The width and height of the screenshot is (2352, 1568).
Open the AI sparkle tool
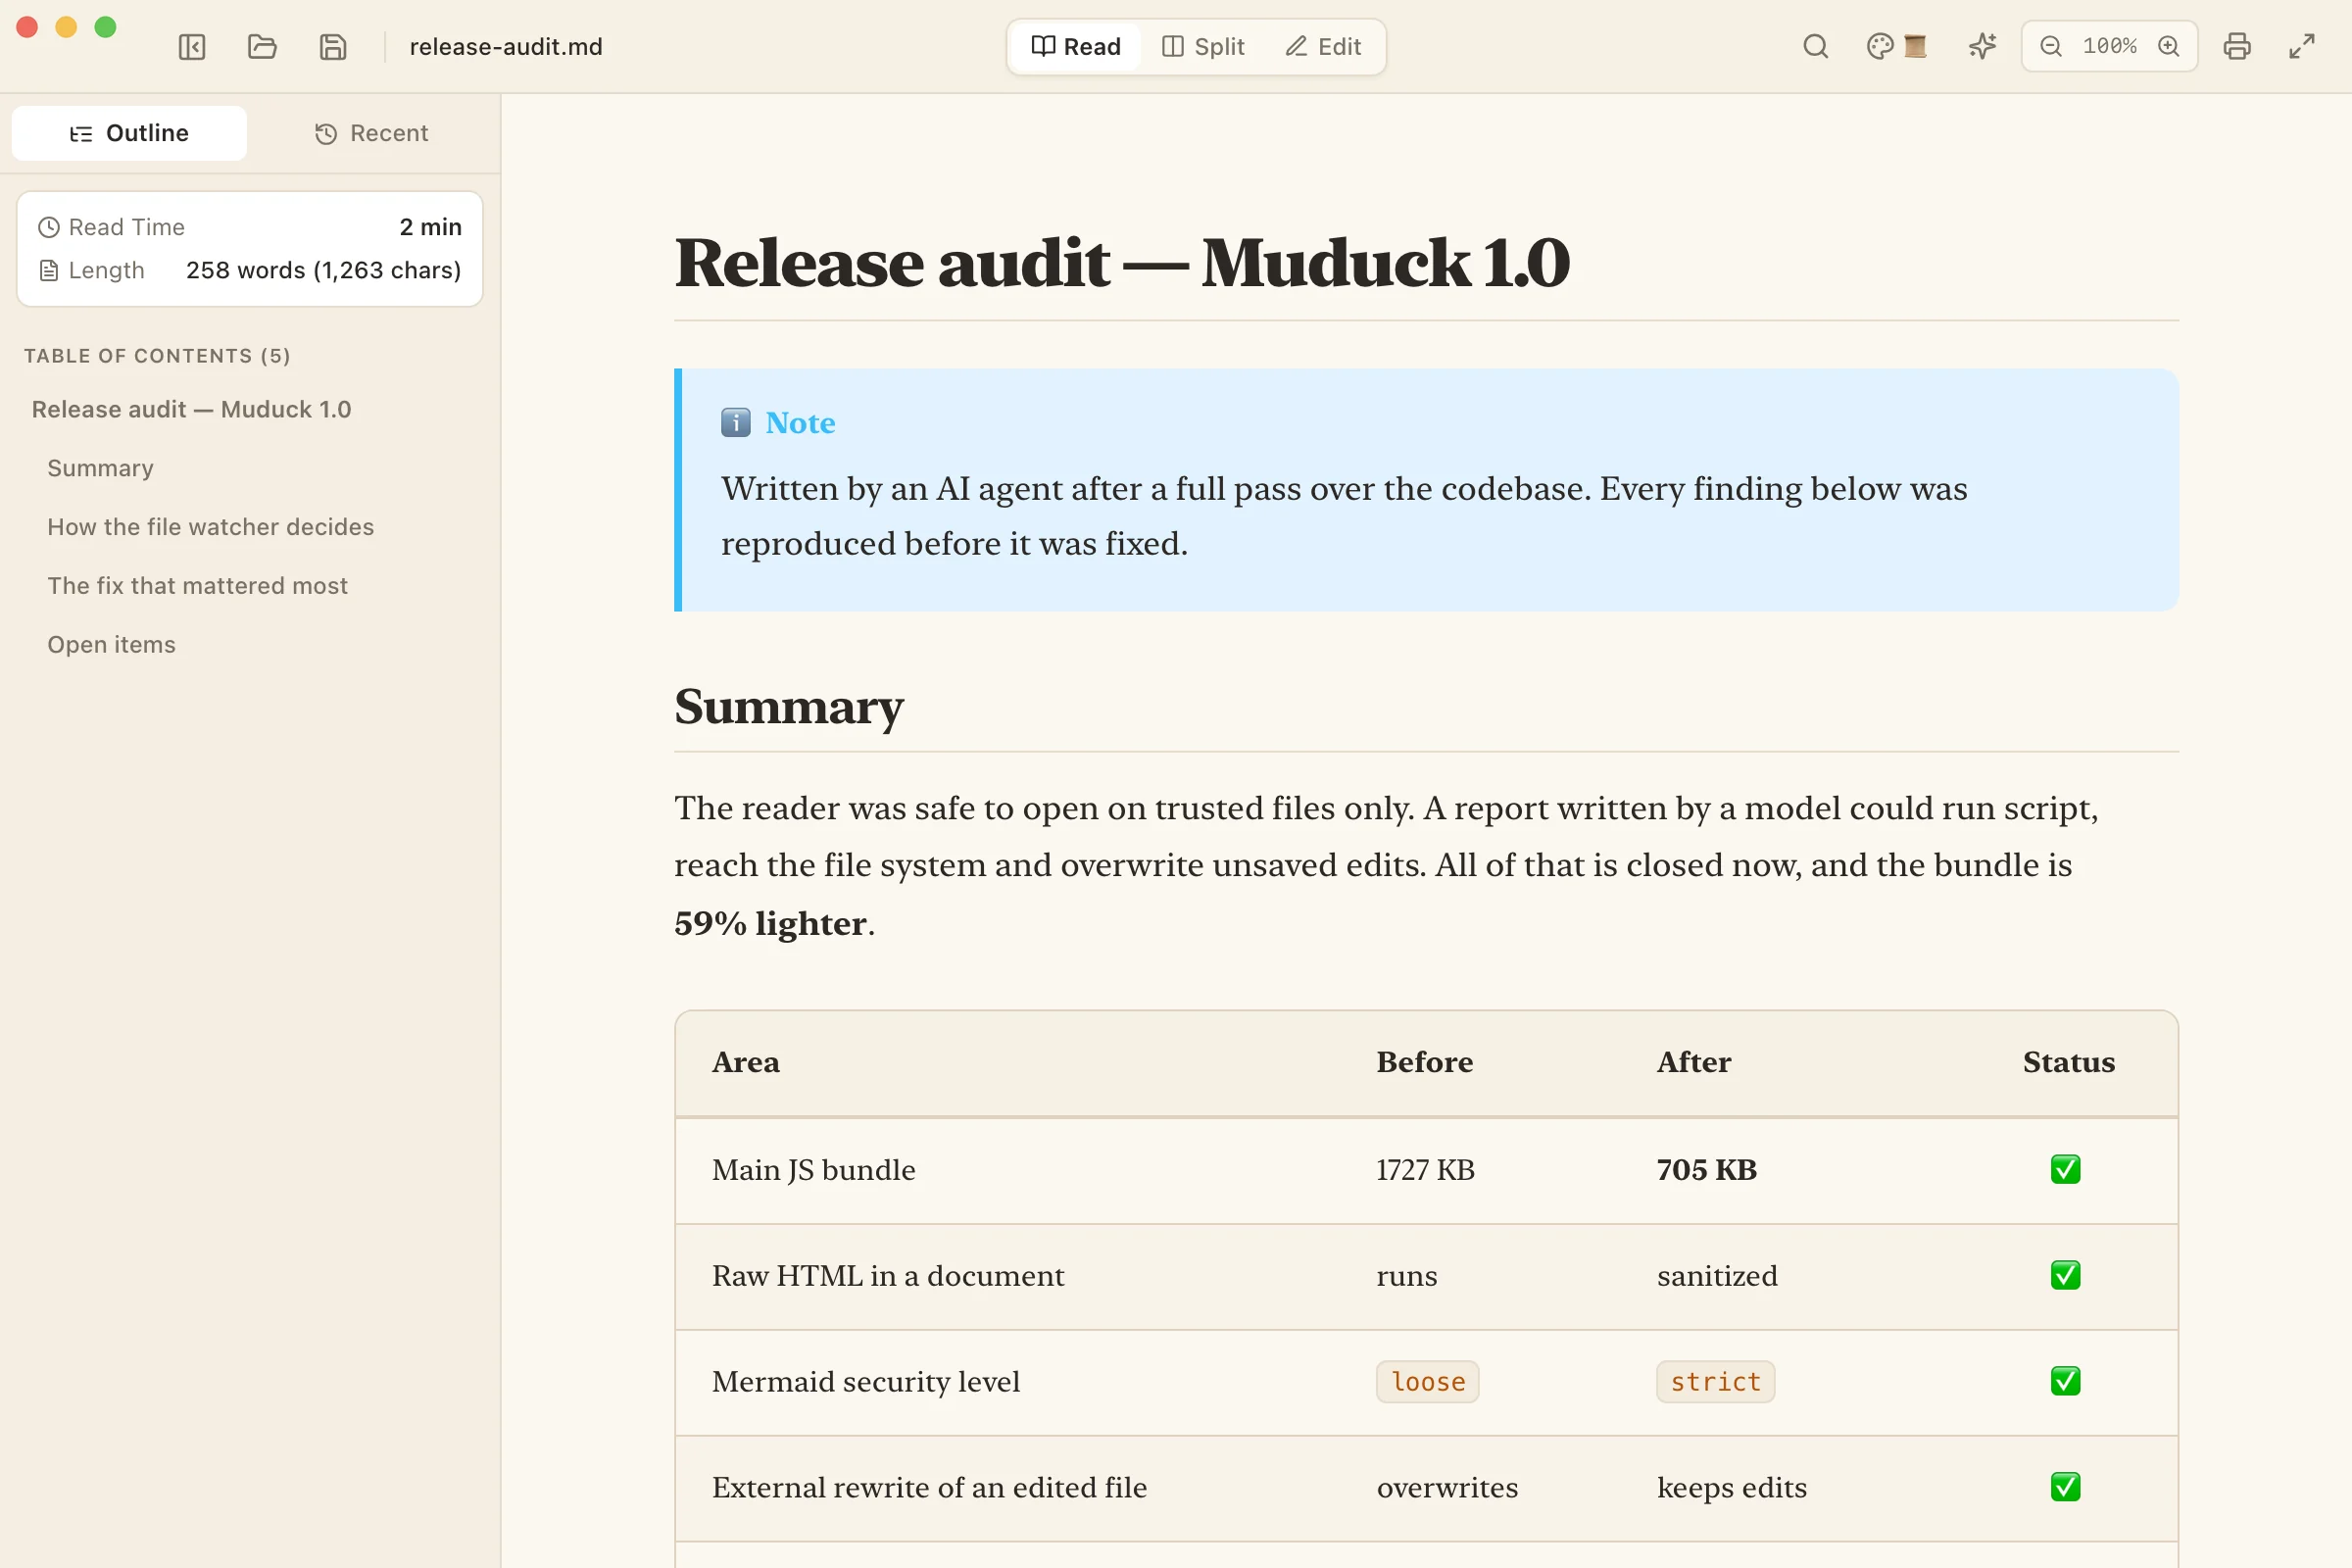point(1982,46)
